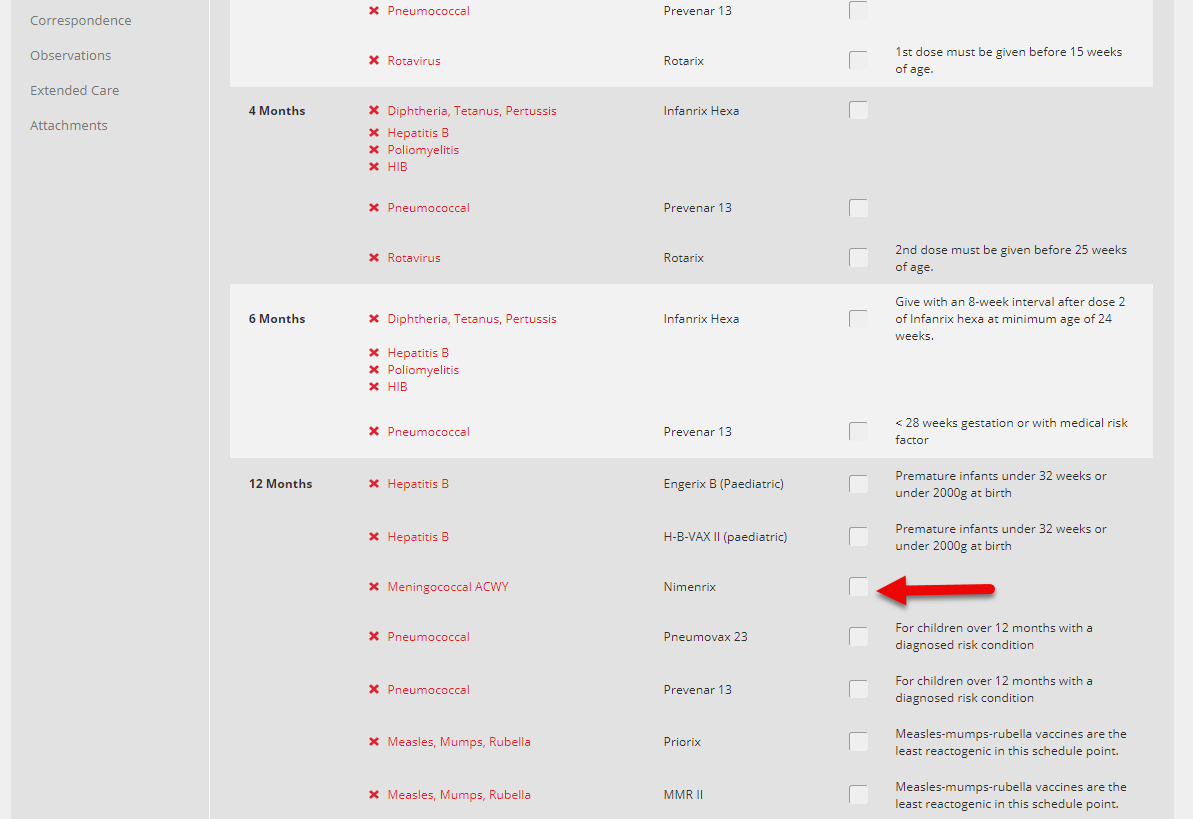Click red X beside 4 Months Poliomyelitis

click(x=374, y=150)
